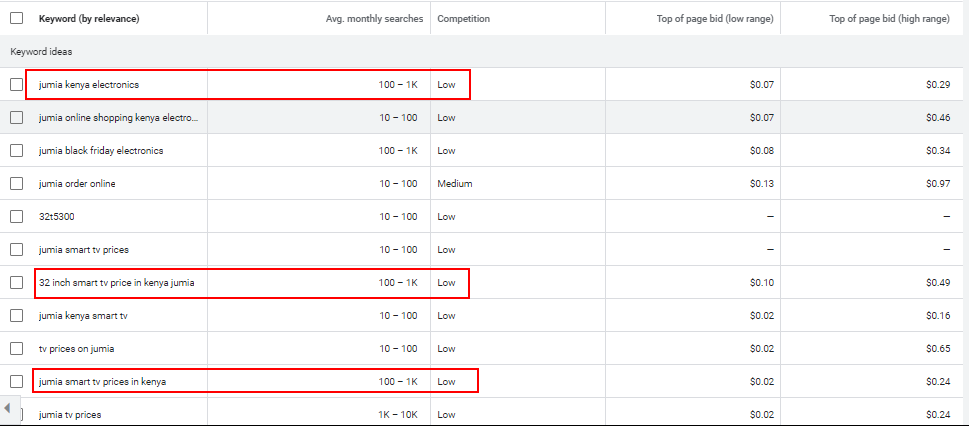Screen dimensions: 969x426
Task: Click keyword jumia black friday electronics
Action: coord(101,150)
